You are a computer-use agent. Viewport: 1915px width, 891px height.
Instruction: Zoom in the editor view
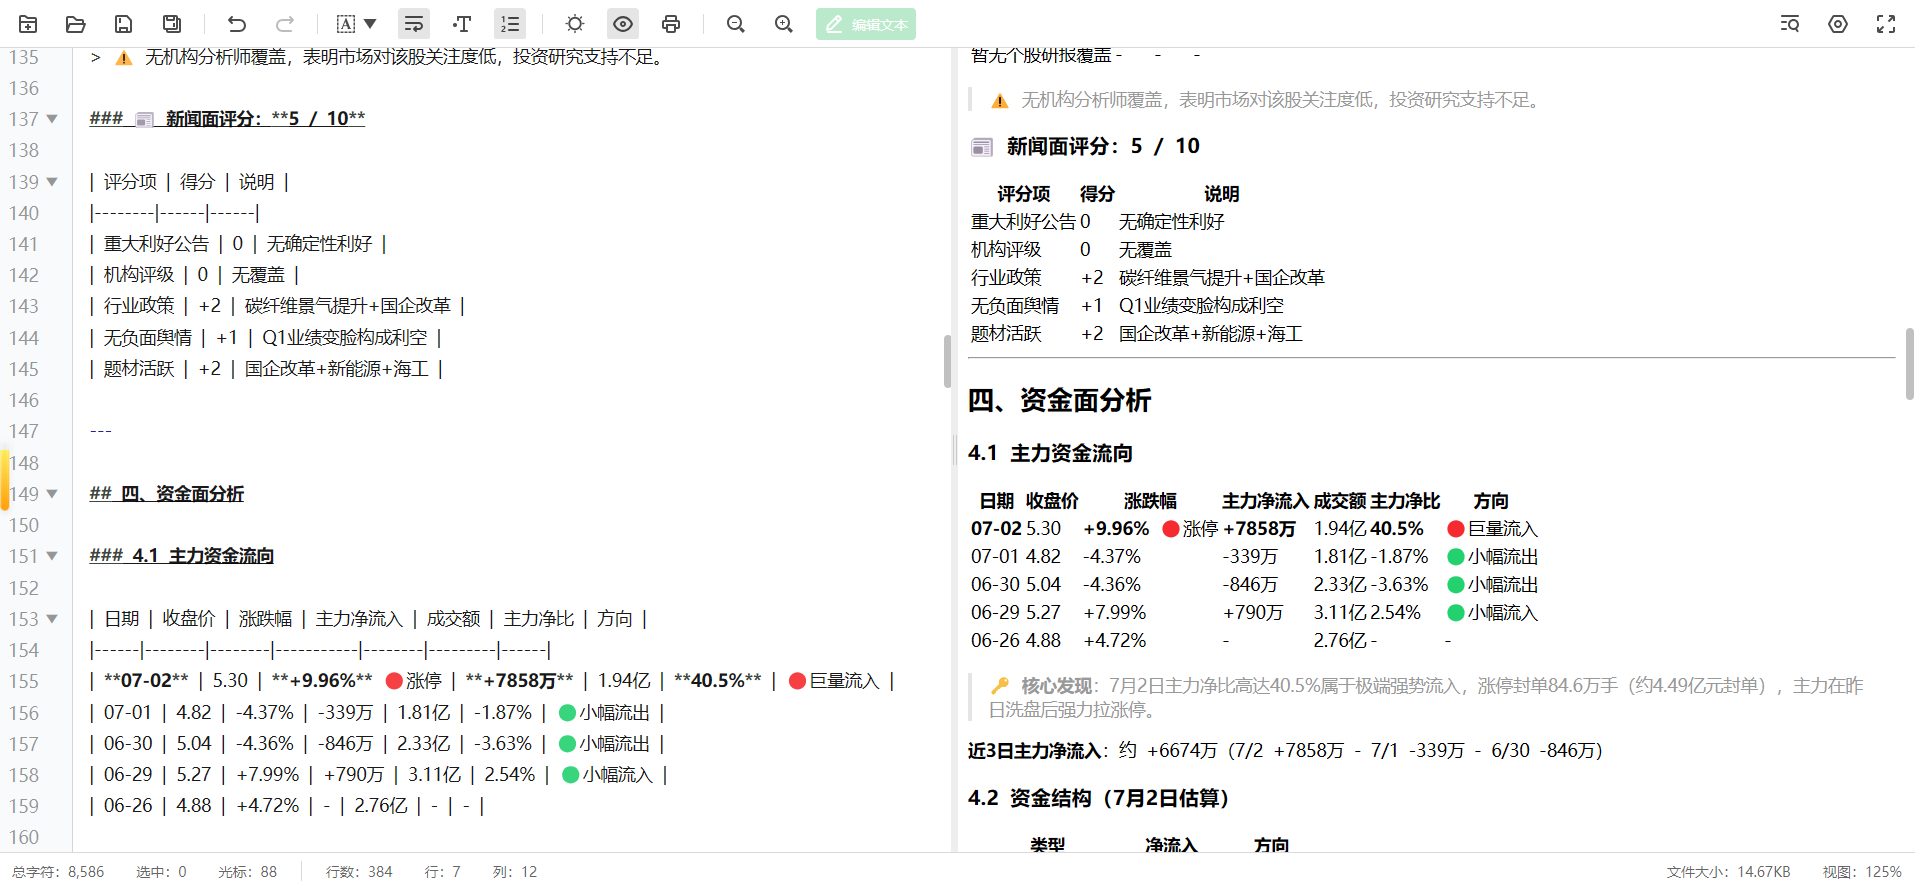pyautogui.click(x=784, y=24)
